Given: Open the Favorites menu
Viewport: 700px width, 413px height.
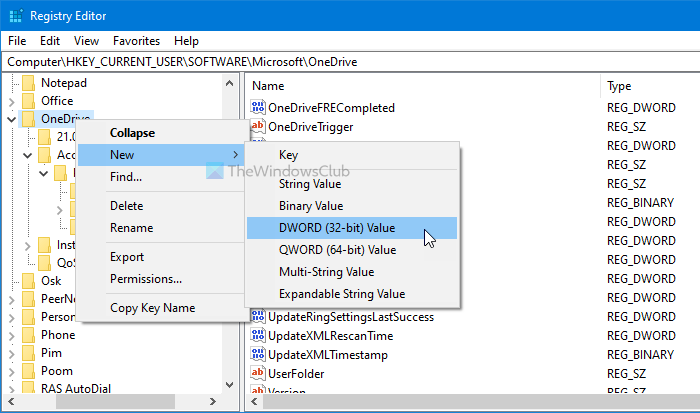Looking at the screenshot, I should tap(136, 41).
